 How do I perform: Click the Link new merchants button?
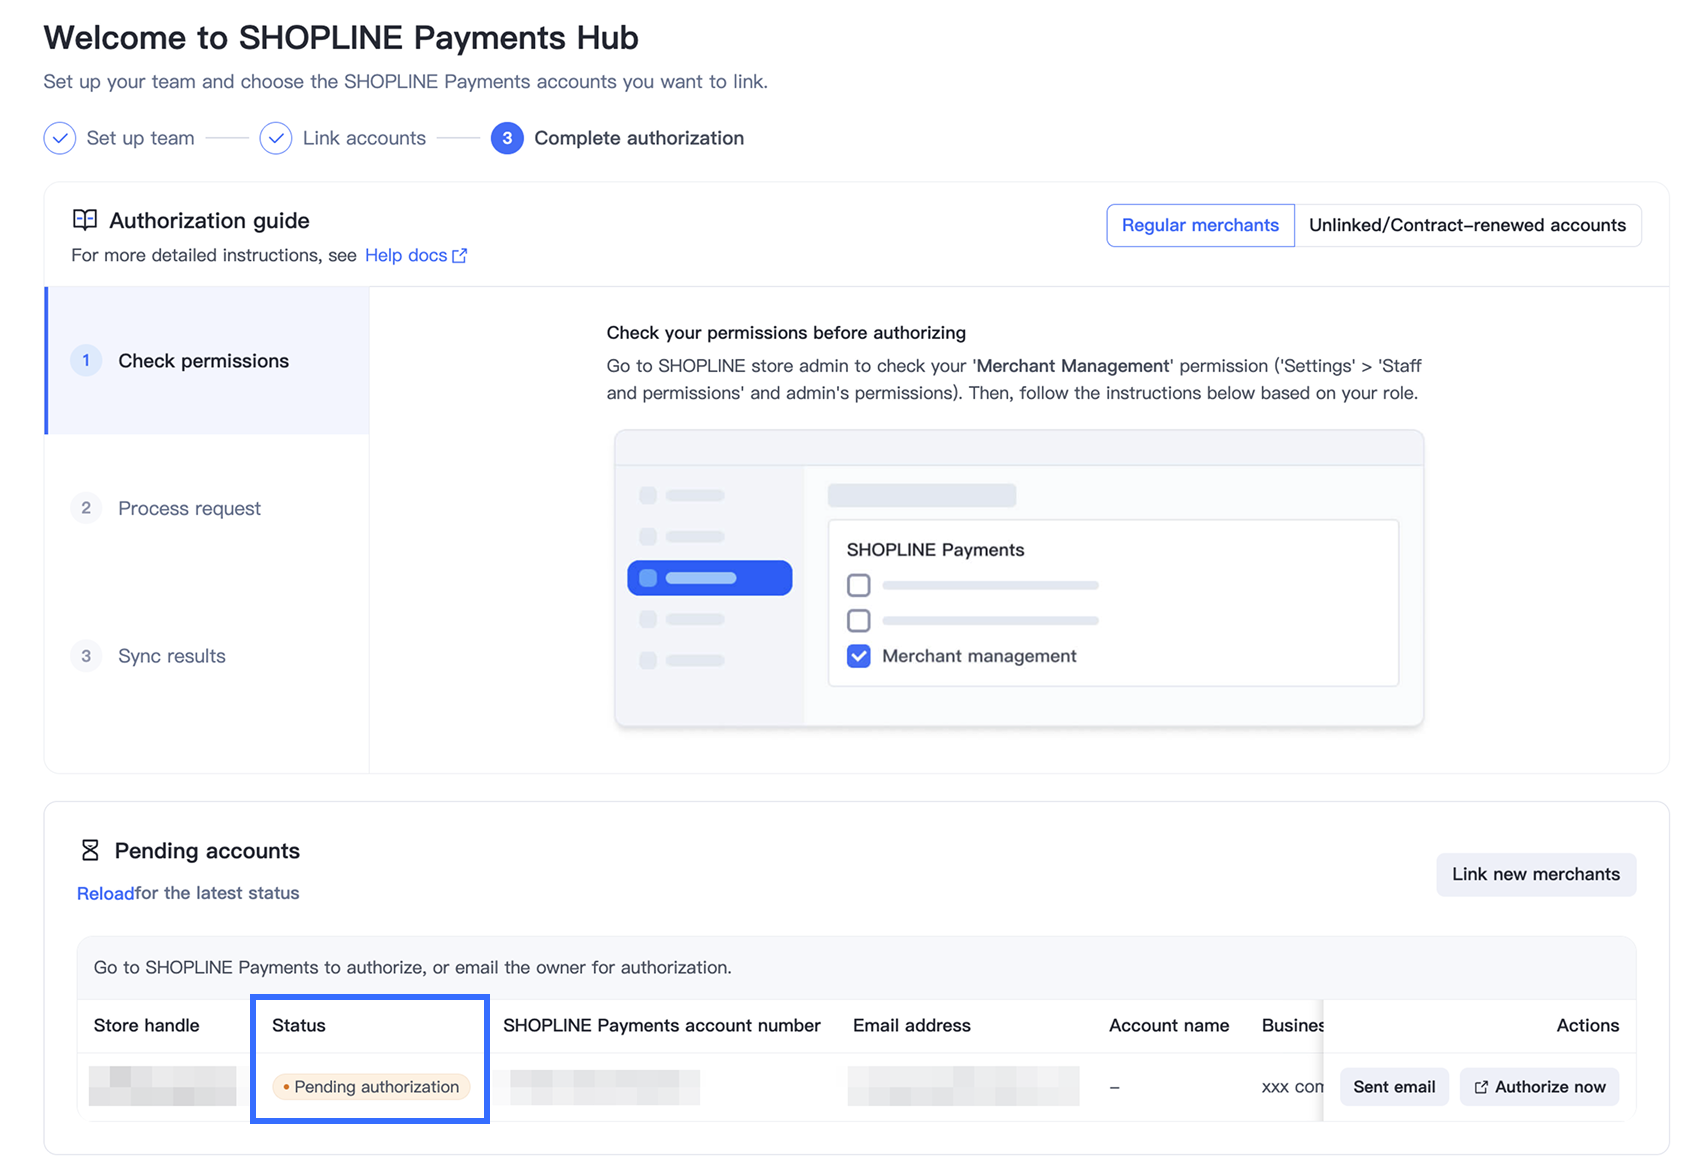tap(1536, 874)
